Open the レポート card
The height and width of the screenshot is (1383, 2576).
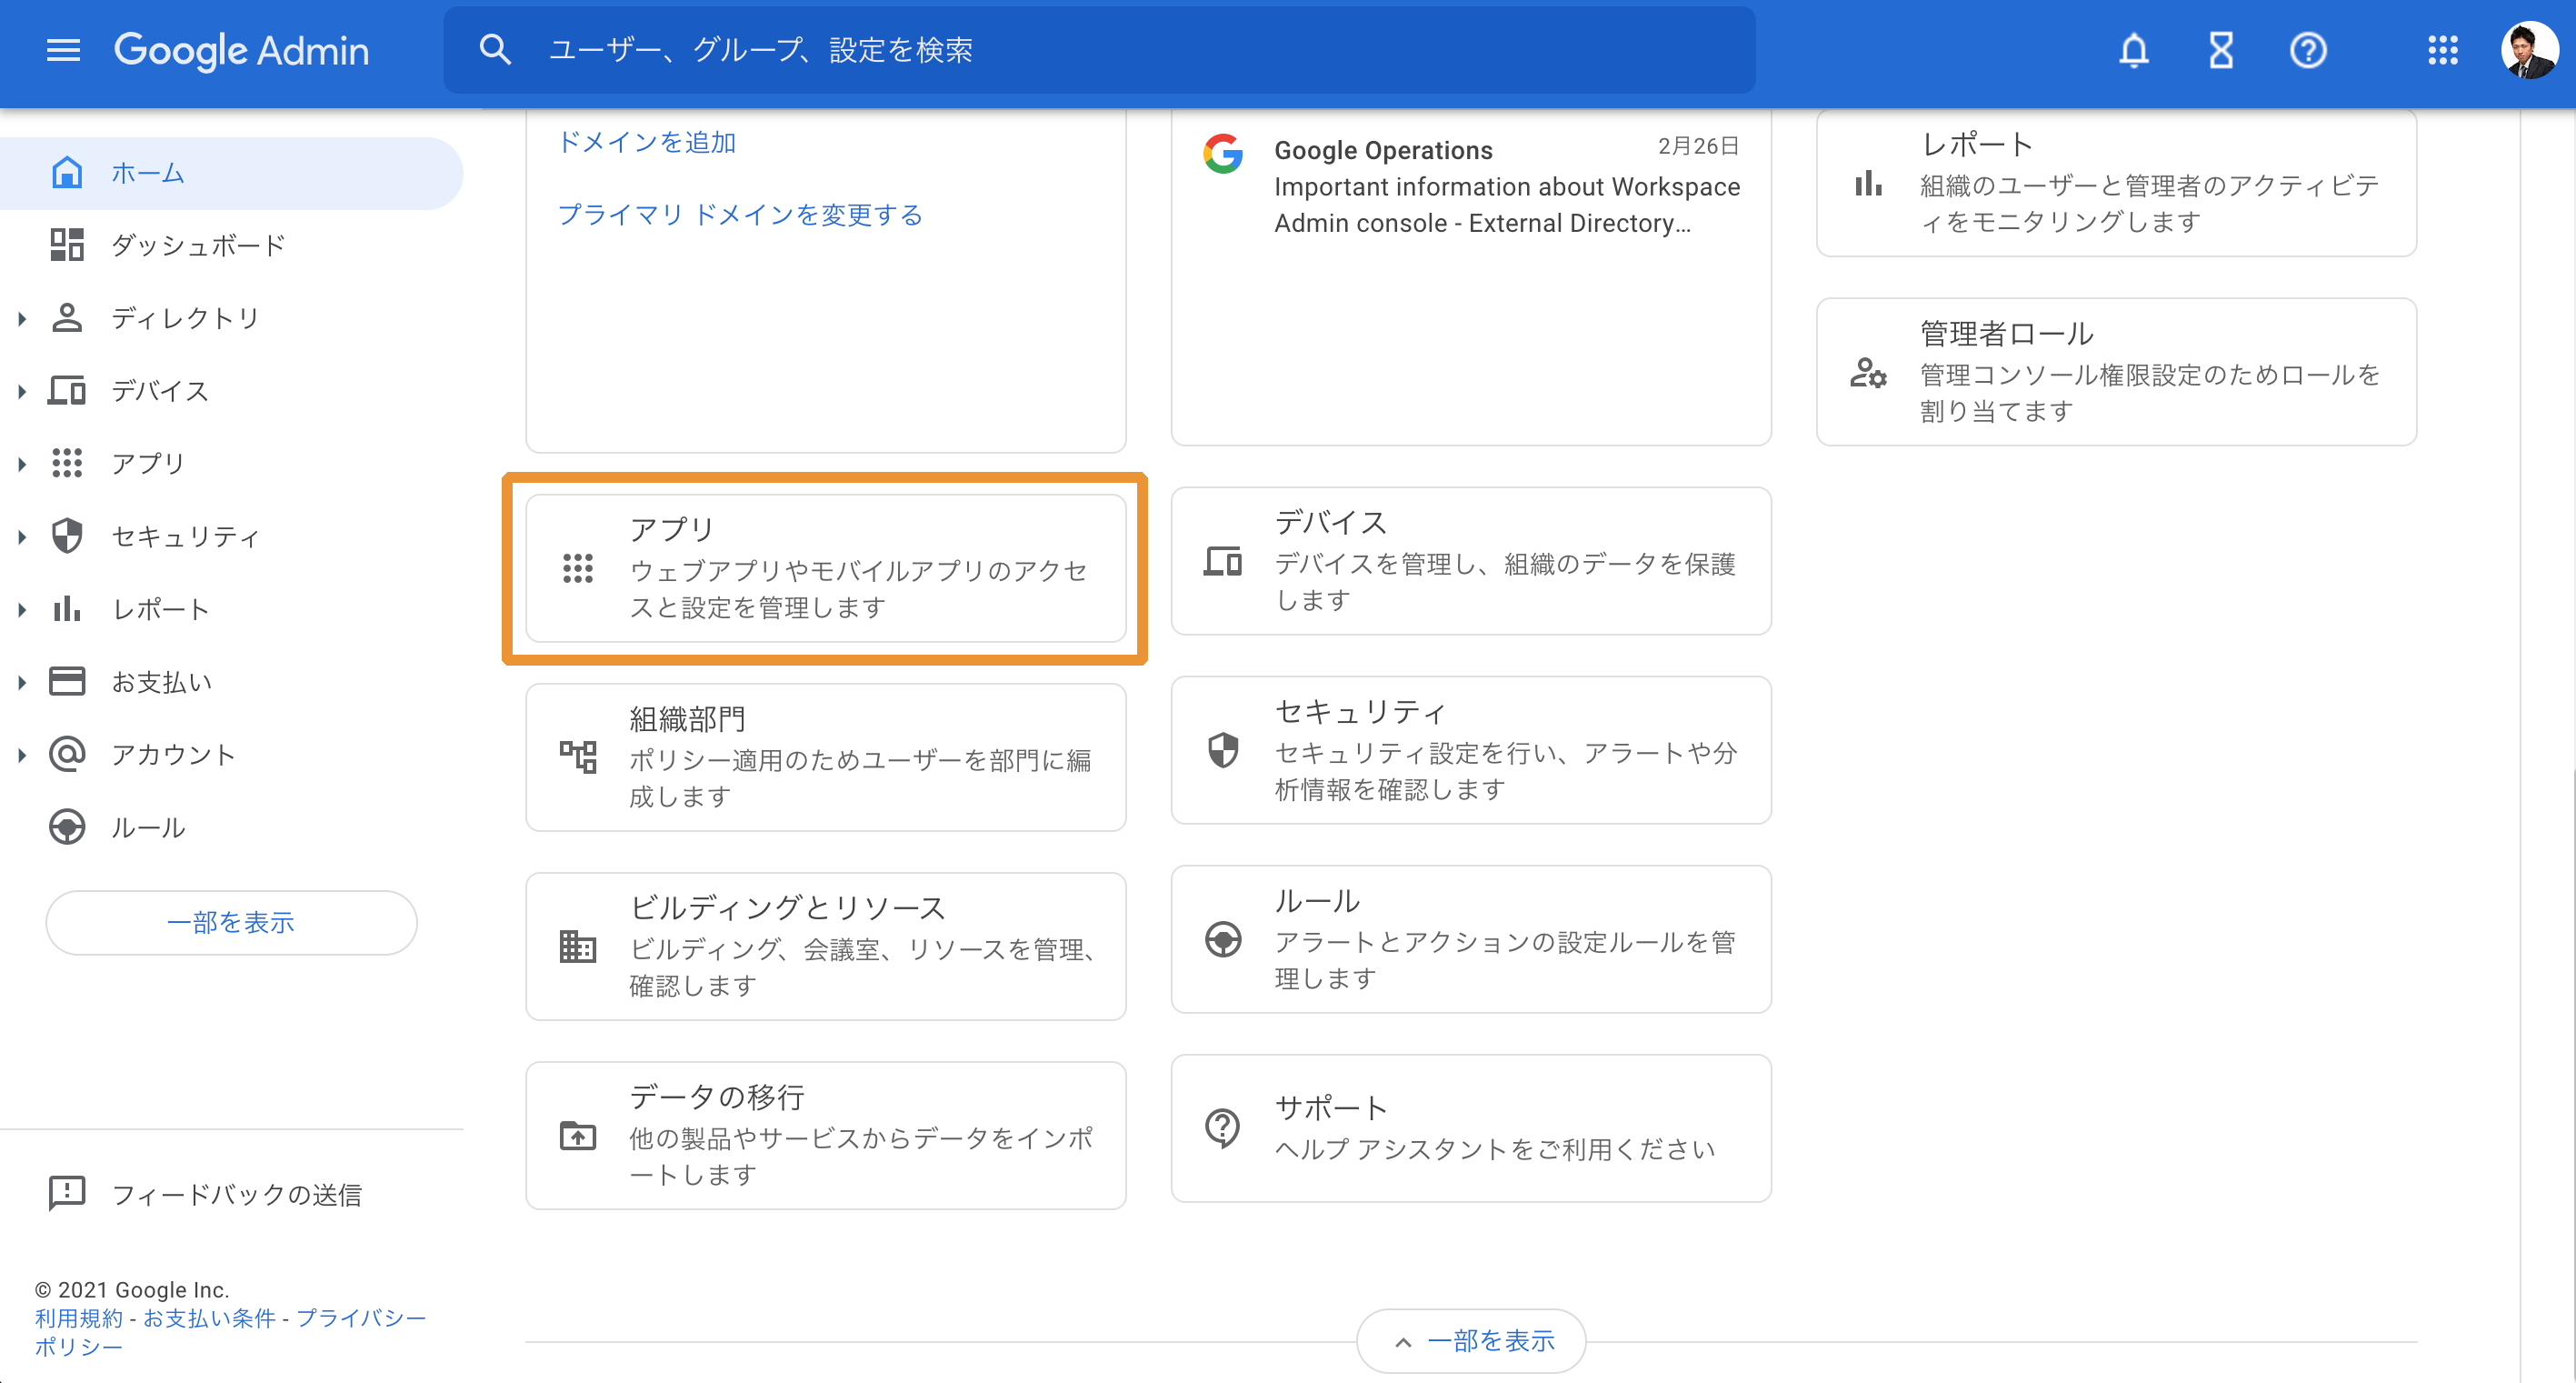click(2116, 183)
